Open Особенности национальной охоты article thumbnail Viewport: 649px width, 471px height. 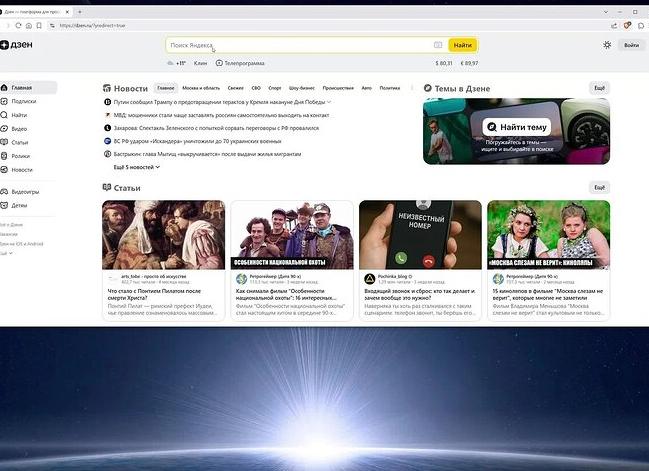click(292, 235)
